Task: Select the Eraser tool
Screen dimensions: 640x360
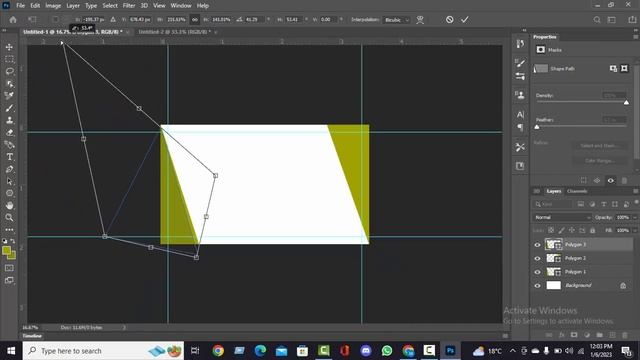Action: pos(9,132)
